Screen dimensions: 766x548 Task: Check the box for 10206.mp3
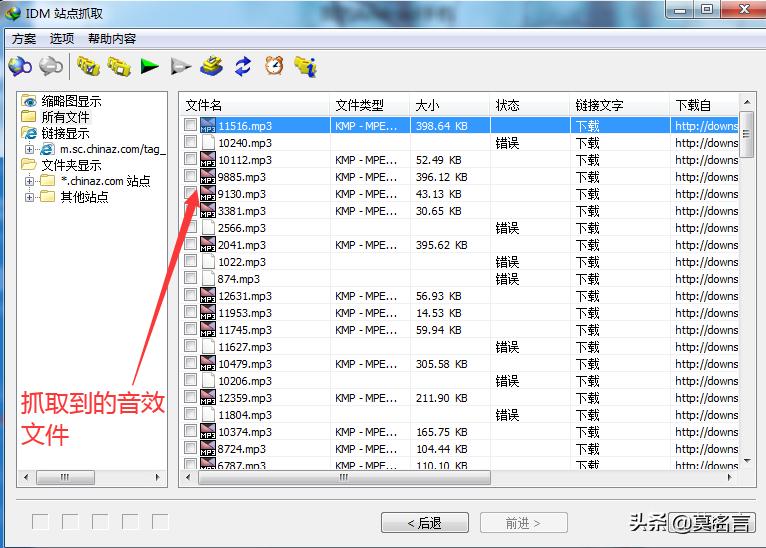pyautogui.click(x=191, y=379)
